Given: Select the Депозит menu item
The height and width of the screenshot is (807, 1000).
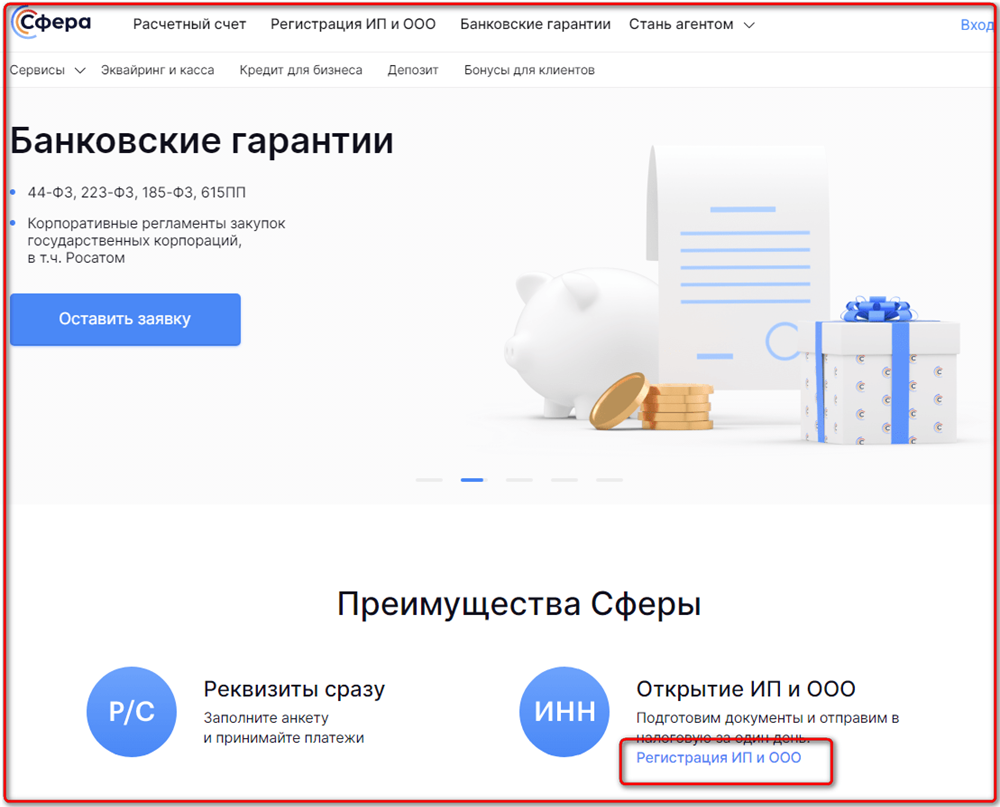Looking at the screenshot, I should click(413, 70).
